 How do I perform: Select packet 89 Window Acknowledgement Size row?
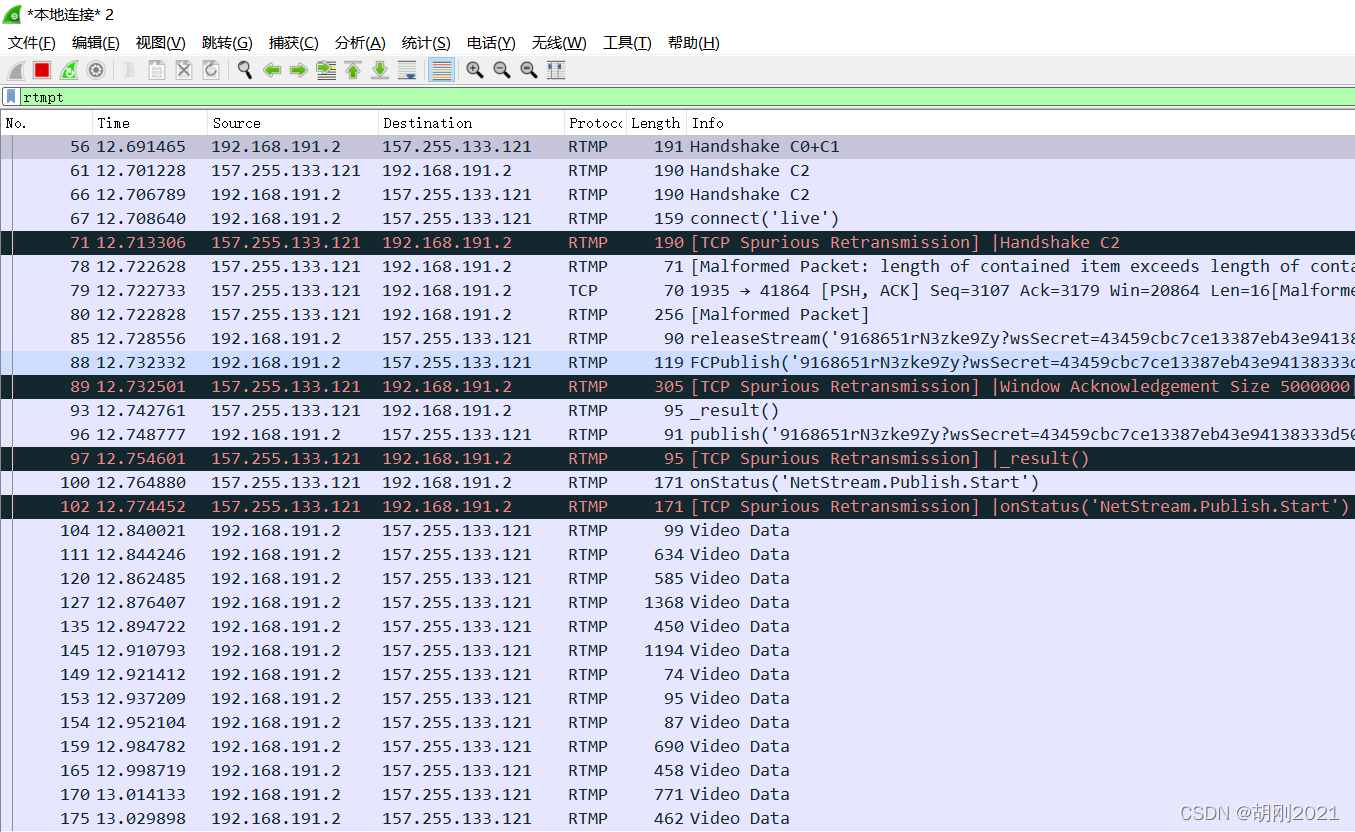pyautogui.click(x=677, y=387)
